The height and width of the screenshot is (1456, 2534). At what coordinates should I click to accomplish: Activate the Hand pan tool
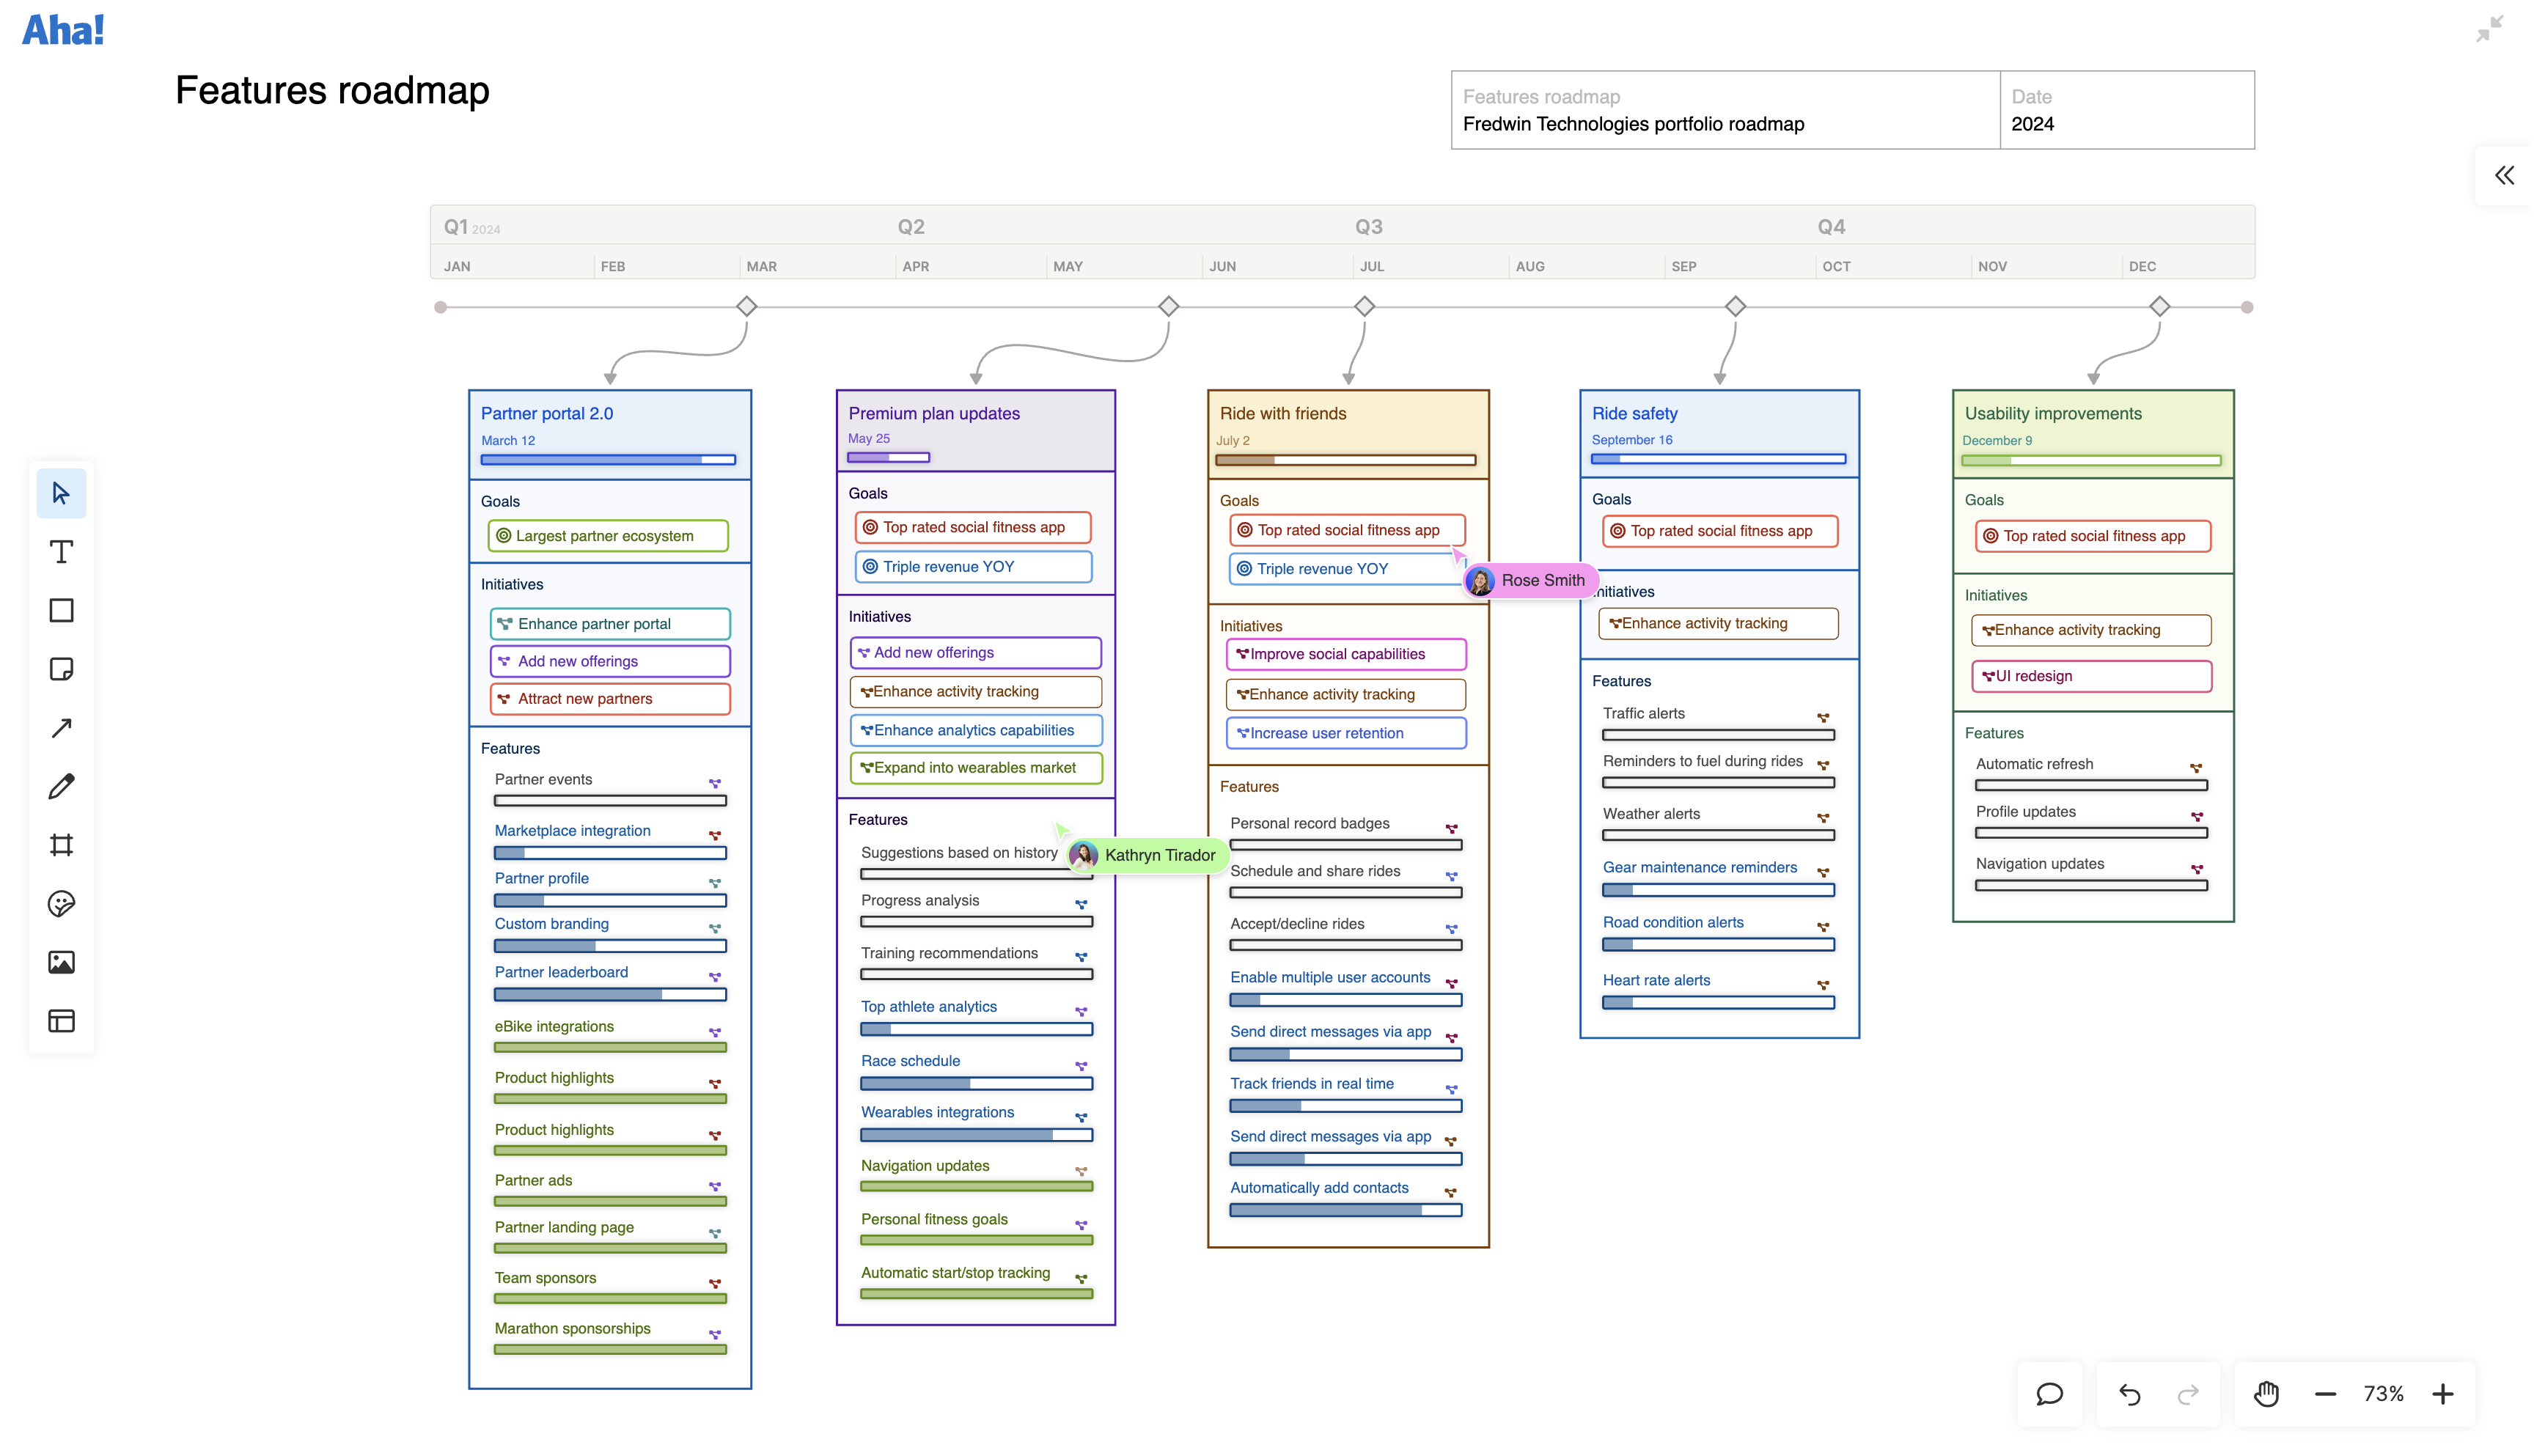[2266, 1394]
